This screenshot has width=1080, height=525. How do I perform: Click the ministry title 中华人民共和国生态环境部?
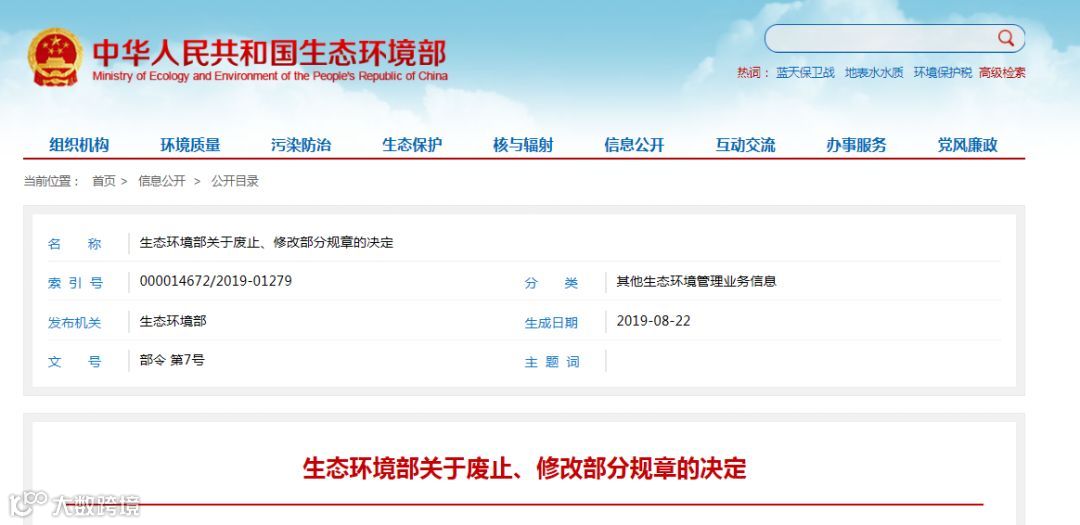click(269, 52)
